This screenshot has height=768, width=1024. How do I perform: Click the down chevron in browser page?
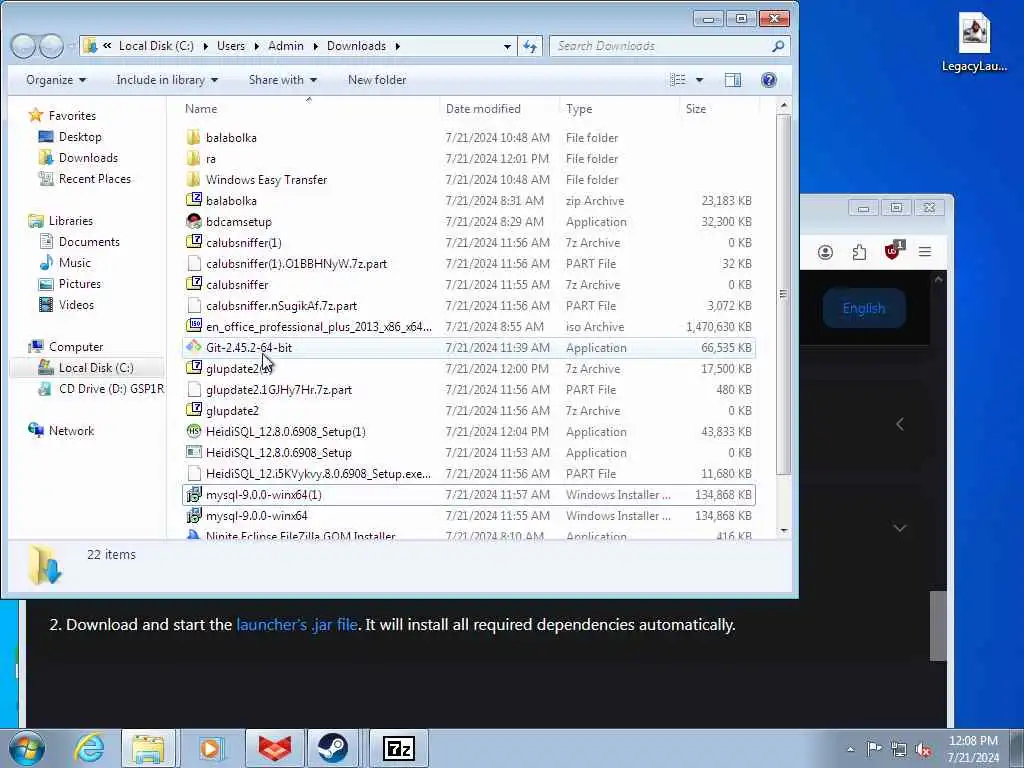[900, 528]
